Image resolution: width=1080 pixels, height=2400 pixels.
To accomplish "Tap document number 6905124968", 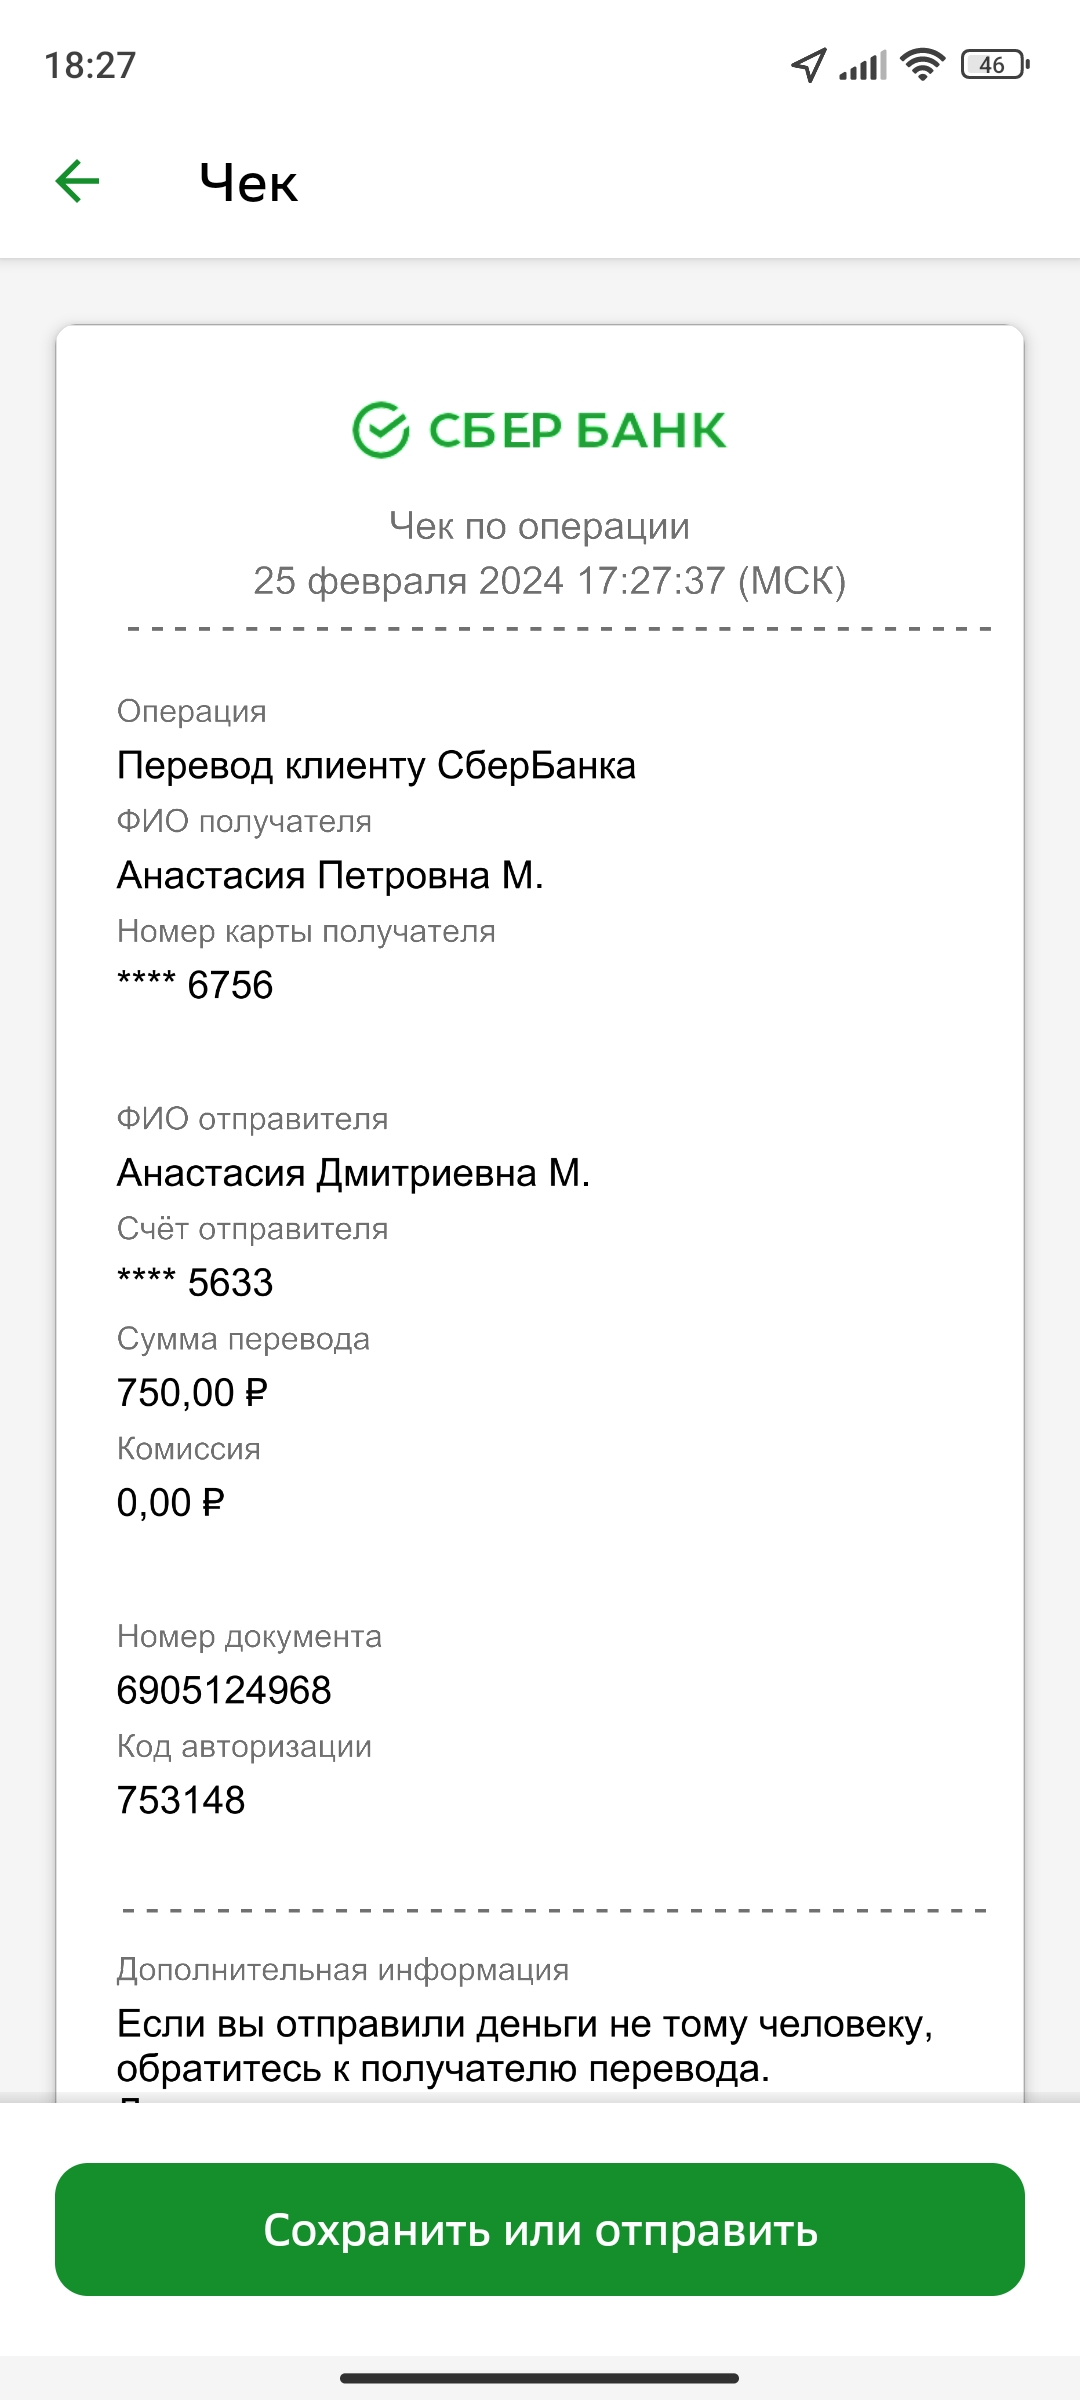I will click(x=224, y=1690).
